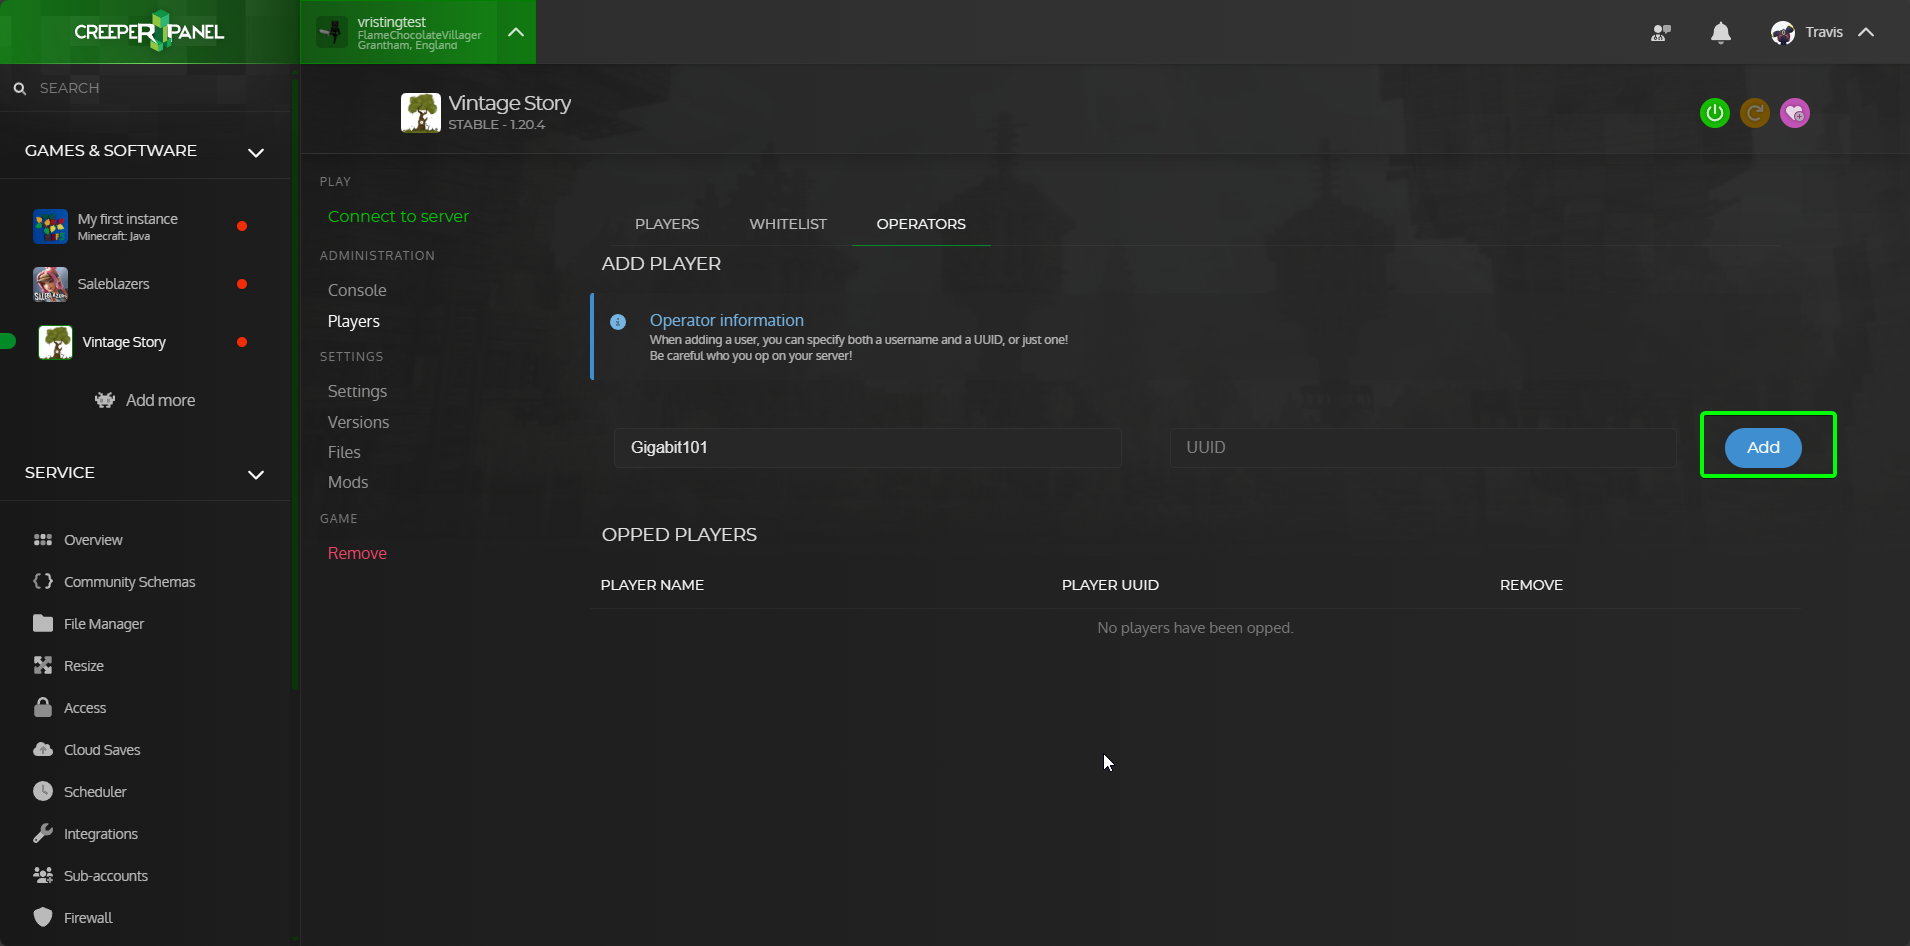Expand the vristingtest server selector chevron
The height and width of the screenshot is (946, 1910).
(x=516, y=32)
